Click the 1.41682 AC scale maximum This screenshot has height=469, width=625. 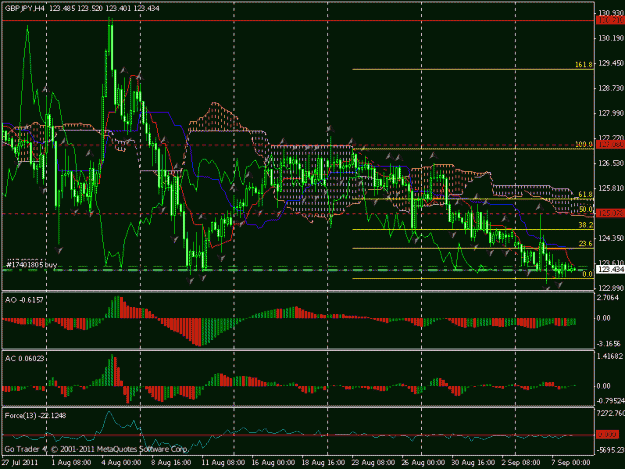coord(610,356)
